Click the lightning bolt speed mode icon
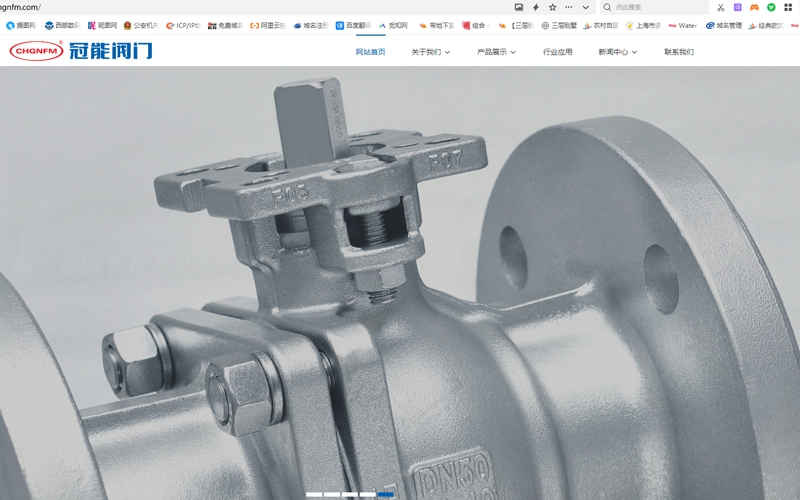 536,7
